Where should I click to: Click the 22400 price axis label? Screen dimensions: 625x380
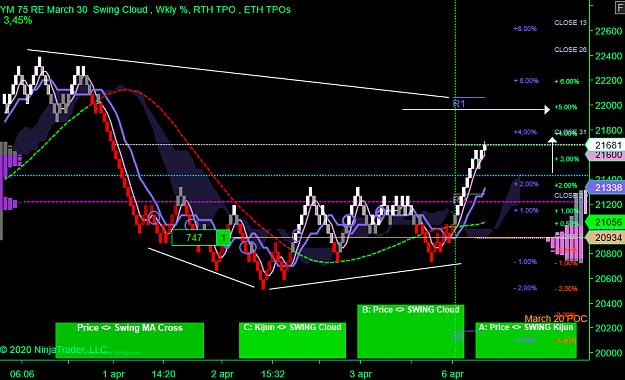[x=608, y=56]
